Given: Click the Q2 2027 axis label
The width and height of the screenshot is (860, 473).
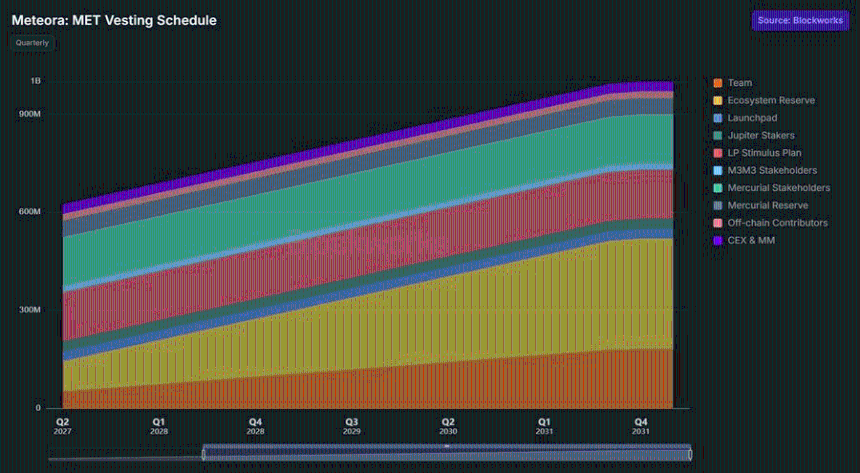Looking at the screenshot, I should coord(63,426).
